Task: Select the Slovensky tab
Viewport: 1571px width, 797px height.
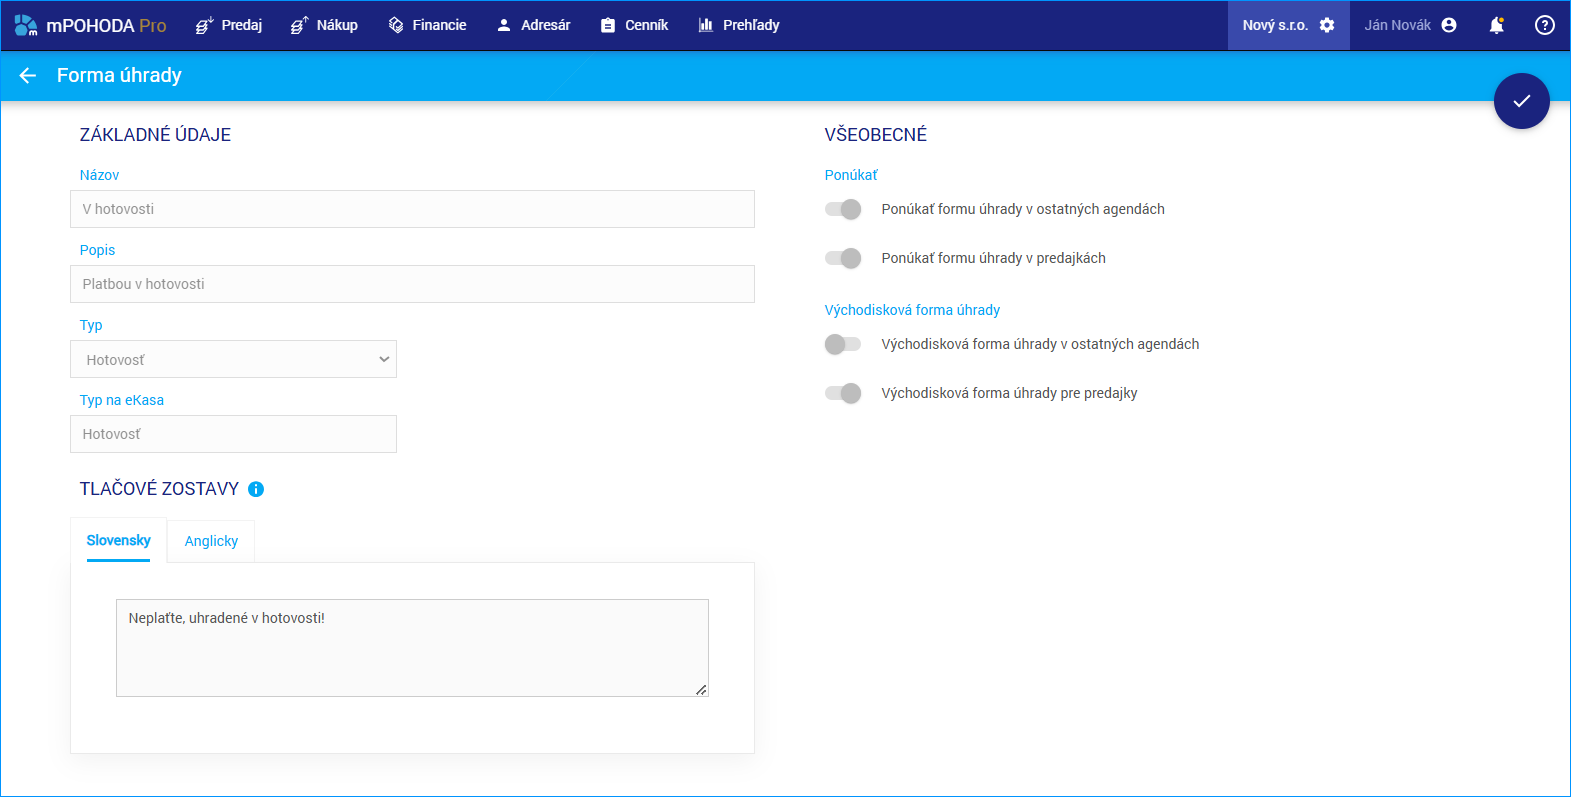Action: click(x=118, y=540)
